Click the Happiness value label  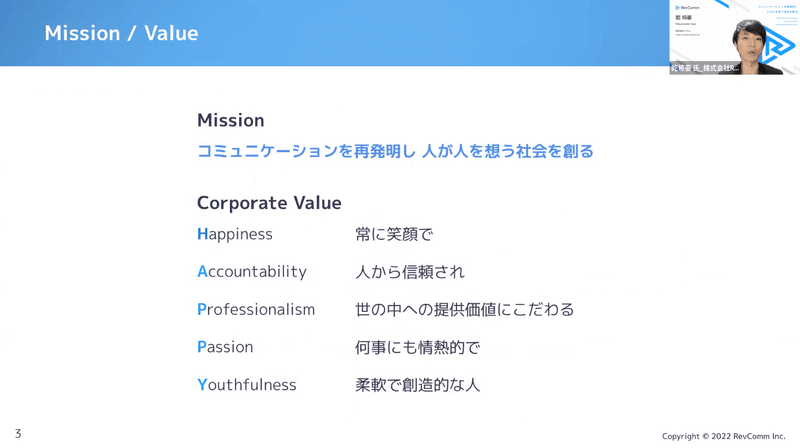[235, 234]
